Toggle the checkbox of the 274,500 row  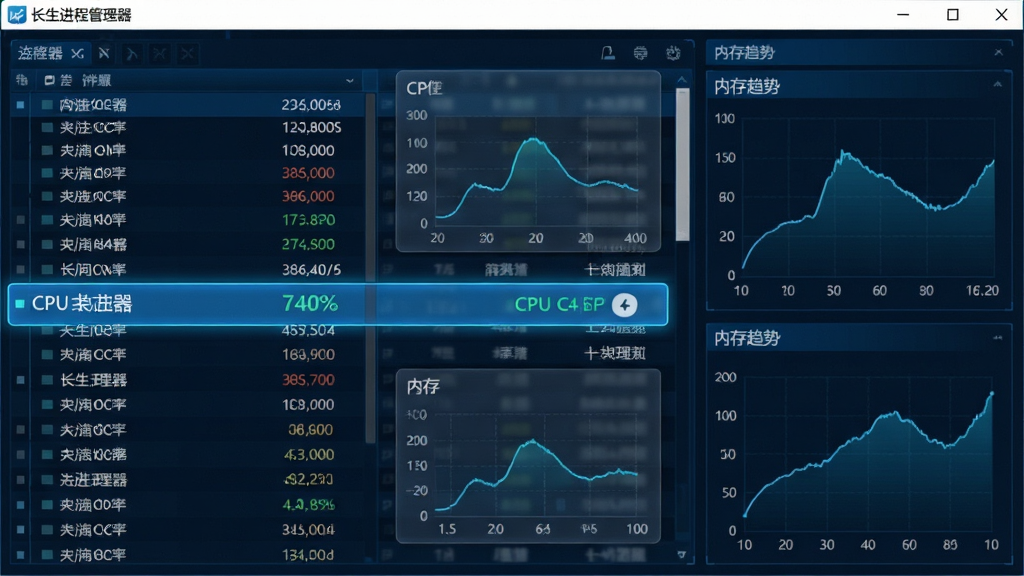click(x=20, y=244)
